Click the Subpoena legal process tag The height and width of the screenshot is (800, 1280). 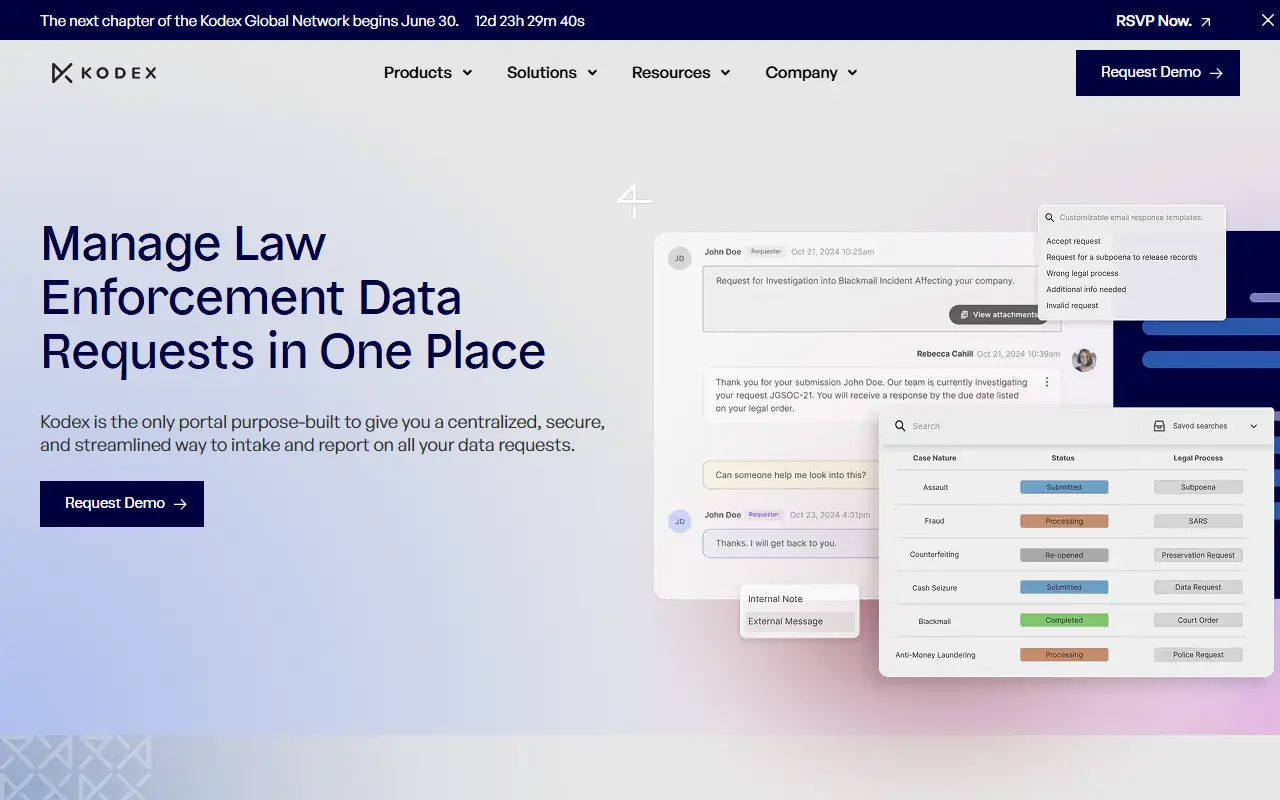[1198, 487]
